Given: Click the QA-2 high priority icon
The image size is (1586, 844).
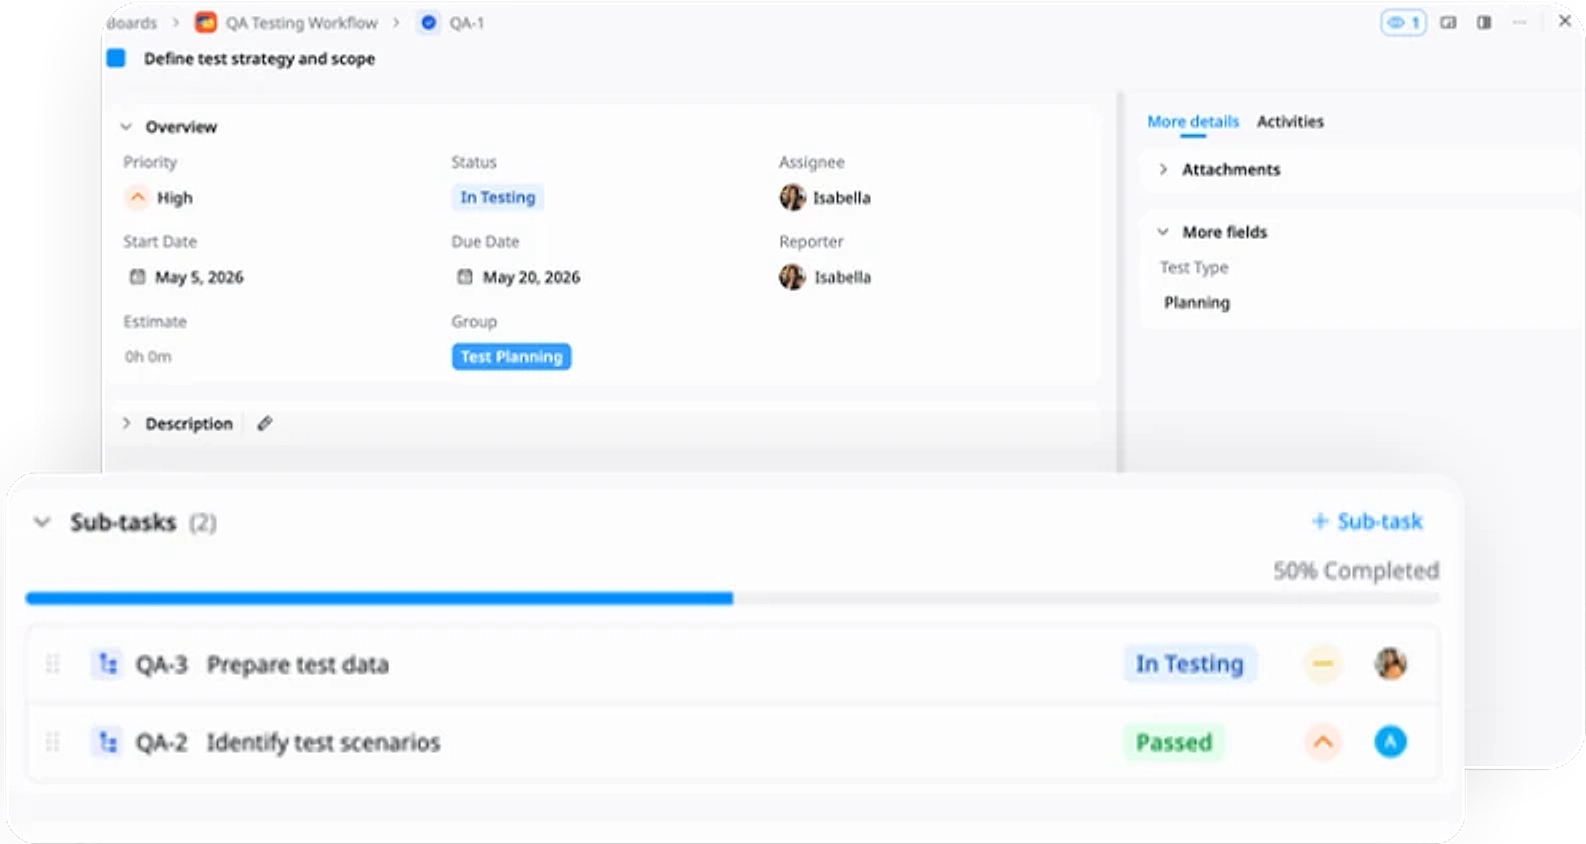Looking at the screenshot, I should click(1322, 742).
